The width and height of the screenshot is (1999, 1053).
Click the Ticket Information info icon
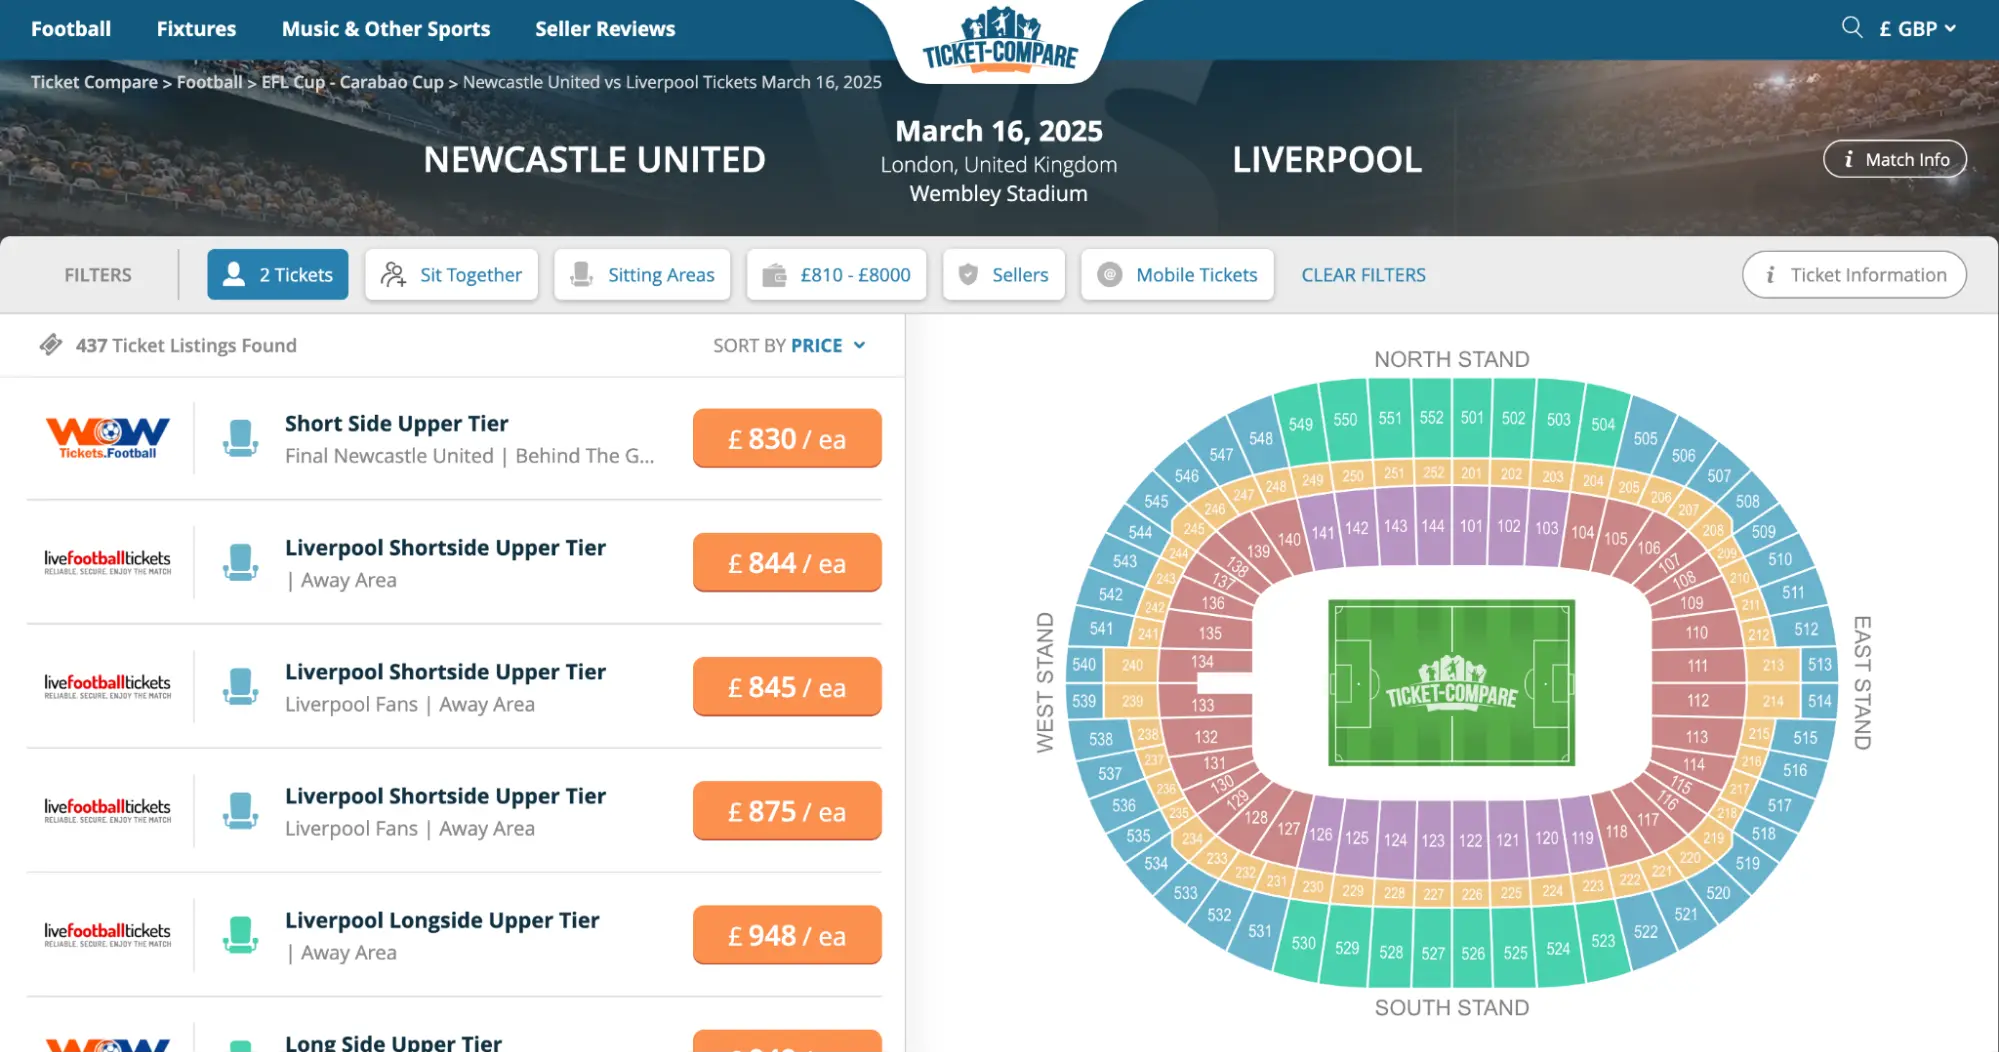click(x=1773, y=274)
